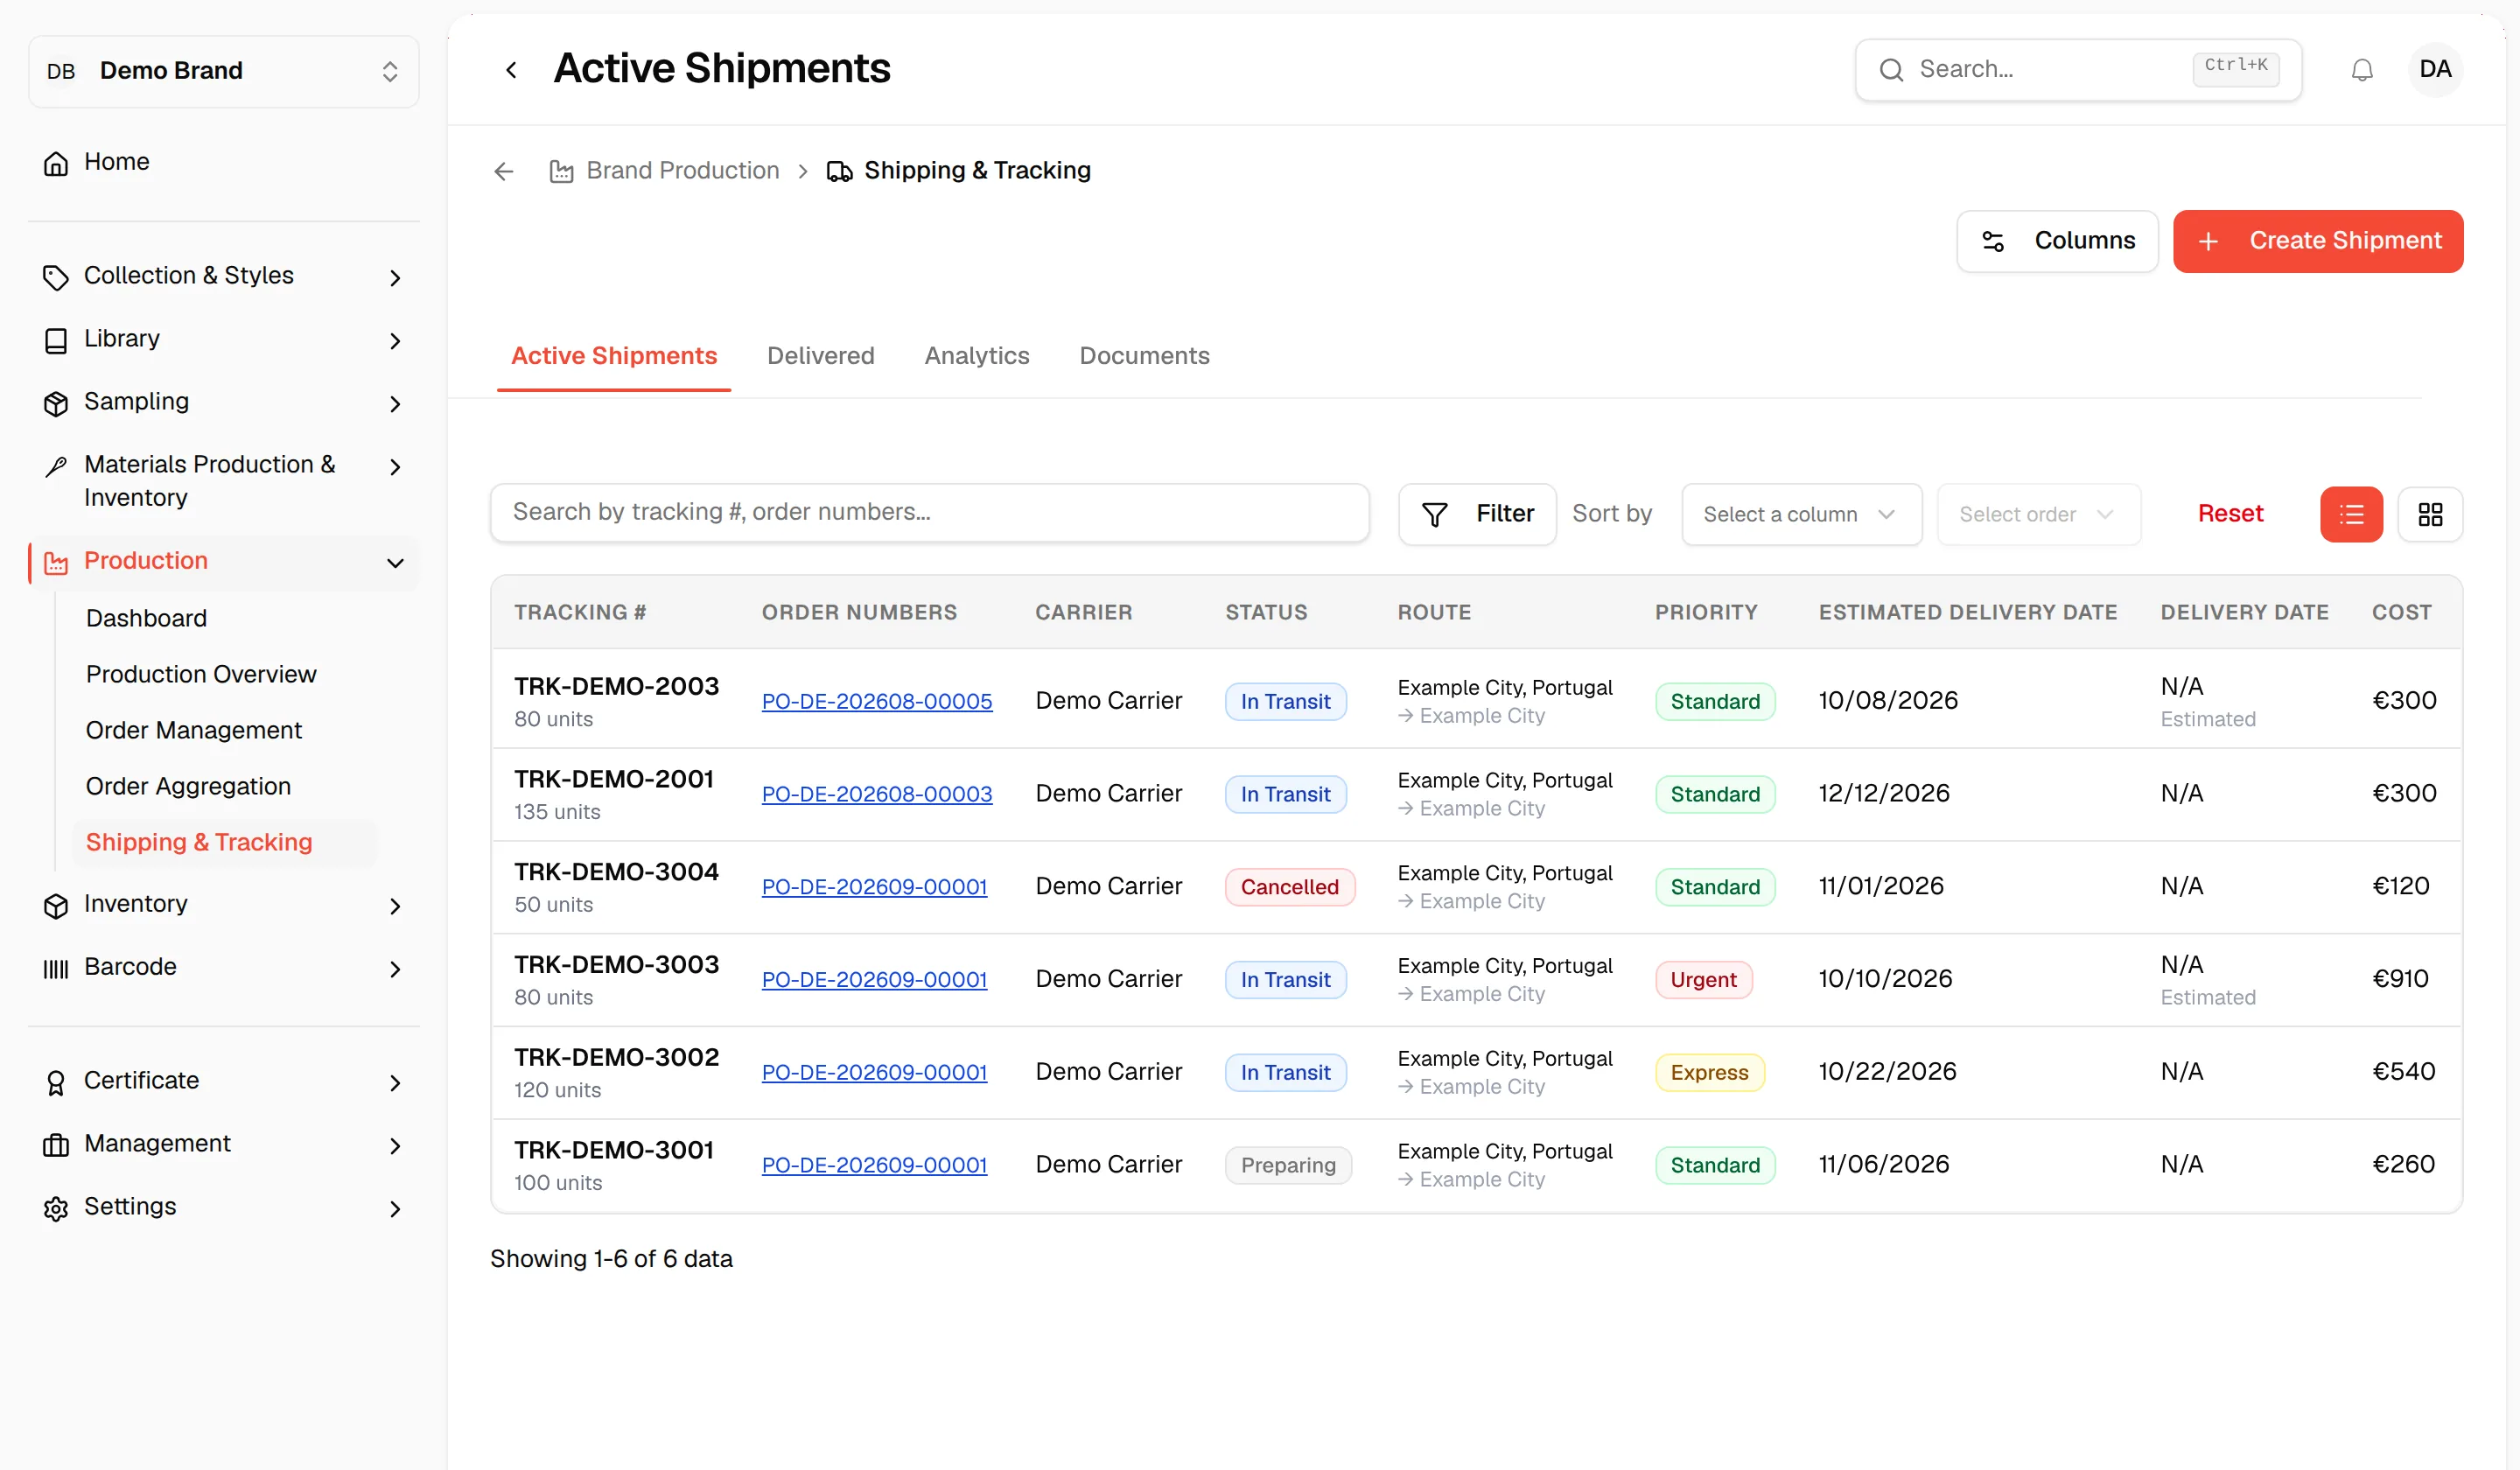Open the Documents tab

[x=1144, y=356]
